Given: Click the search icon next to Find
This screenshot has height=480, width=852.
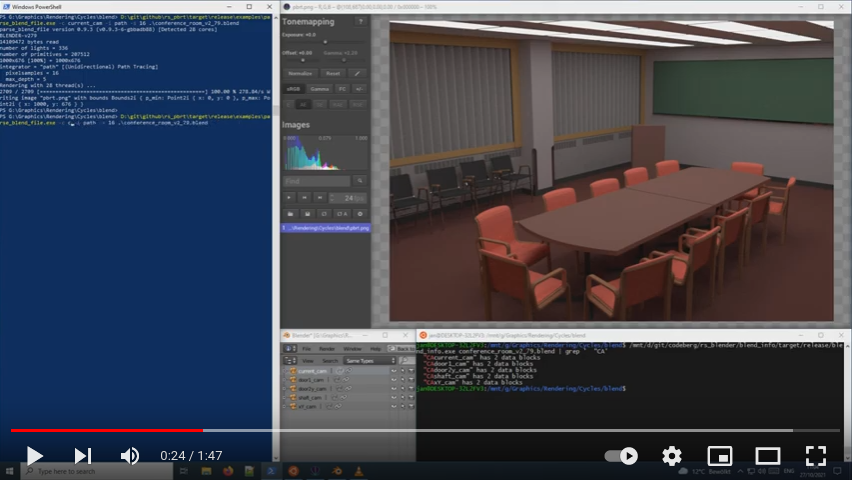Looking at the screenshot, I should tap(360, 181).
